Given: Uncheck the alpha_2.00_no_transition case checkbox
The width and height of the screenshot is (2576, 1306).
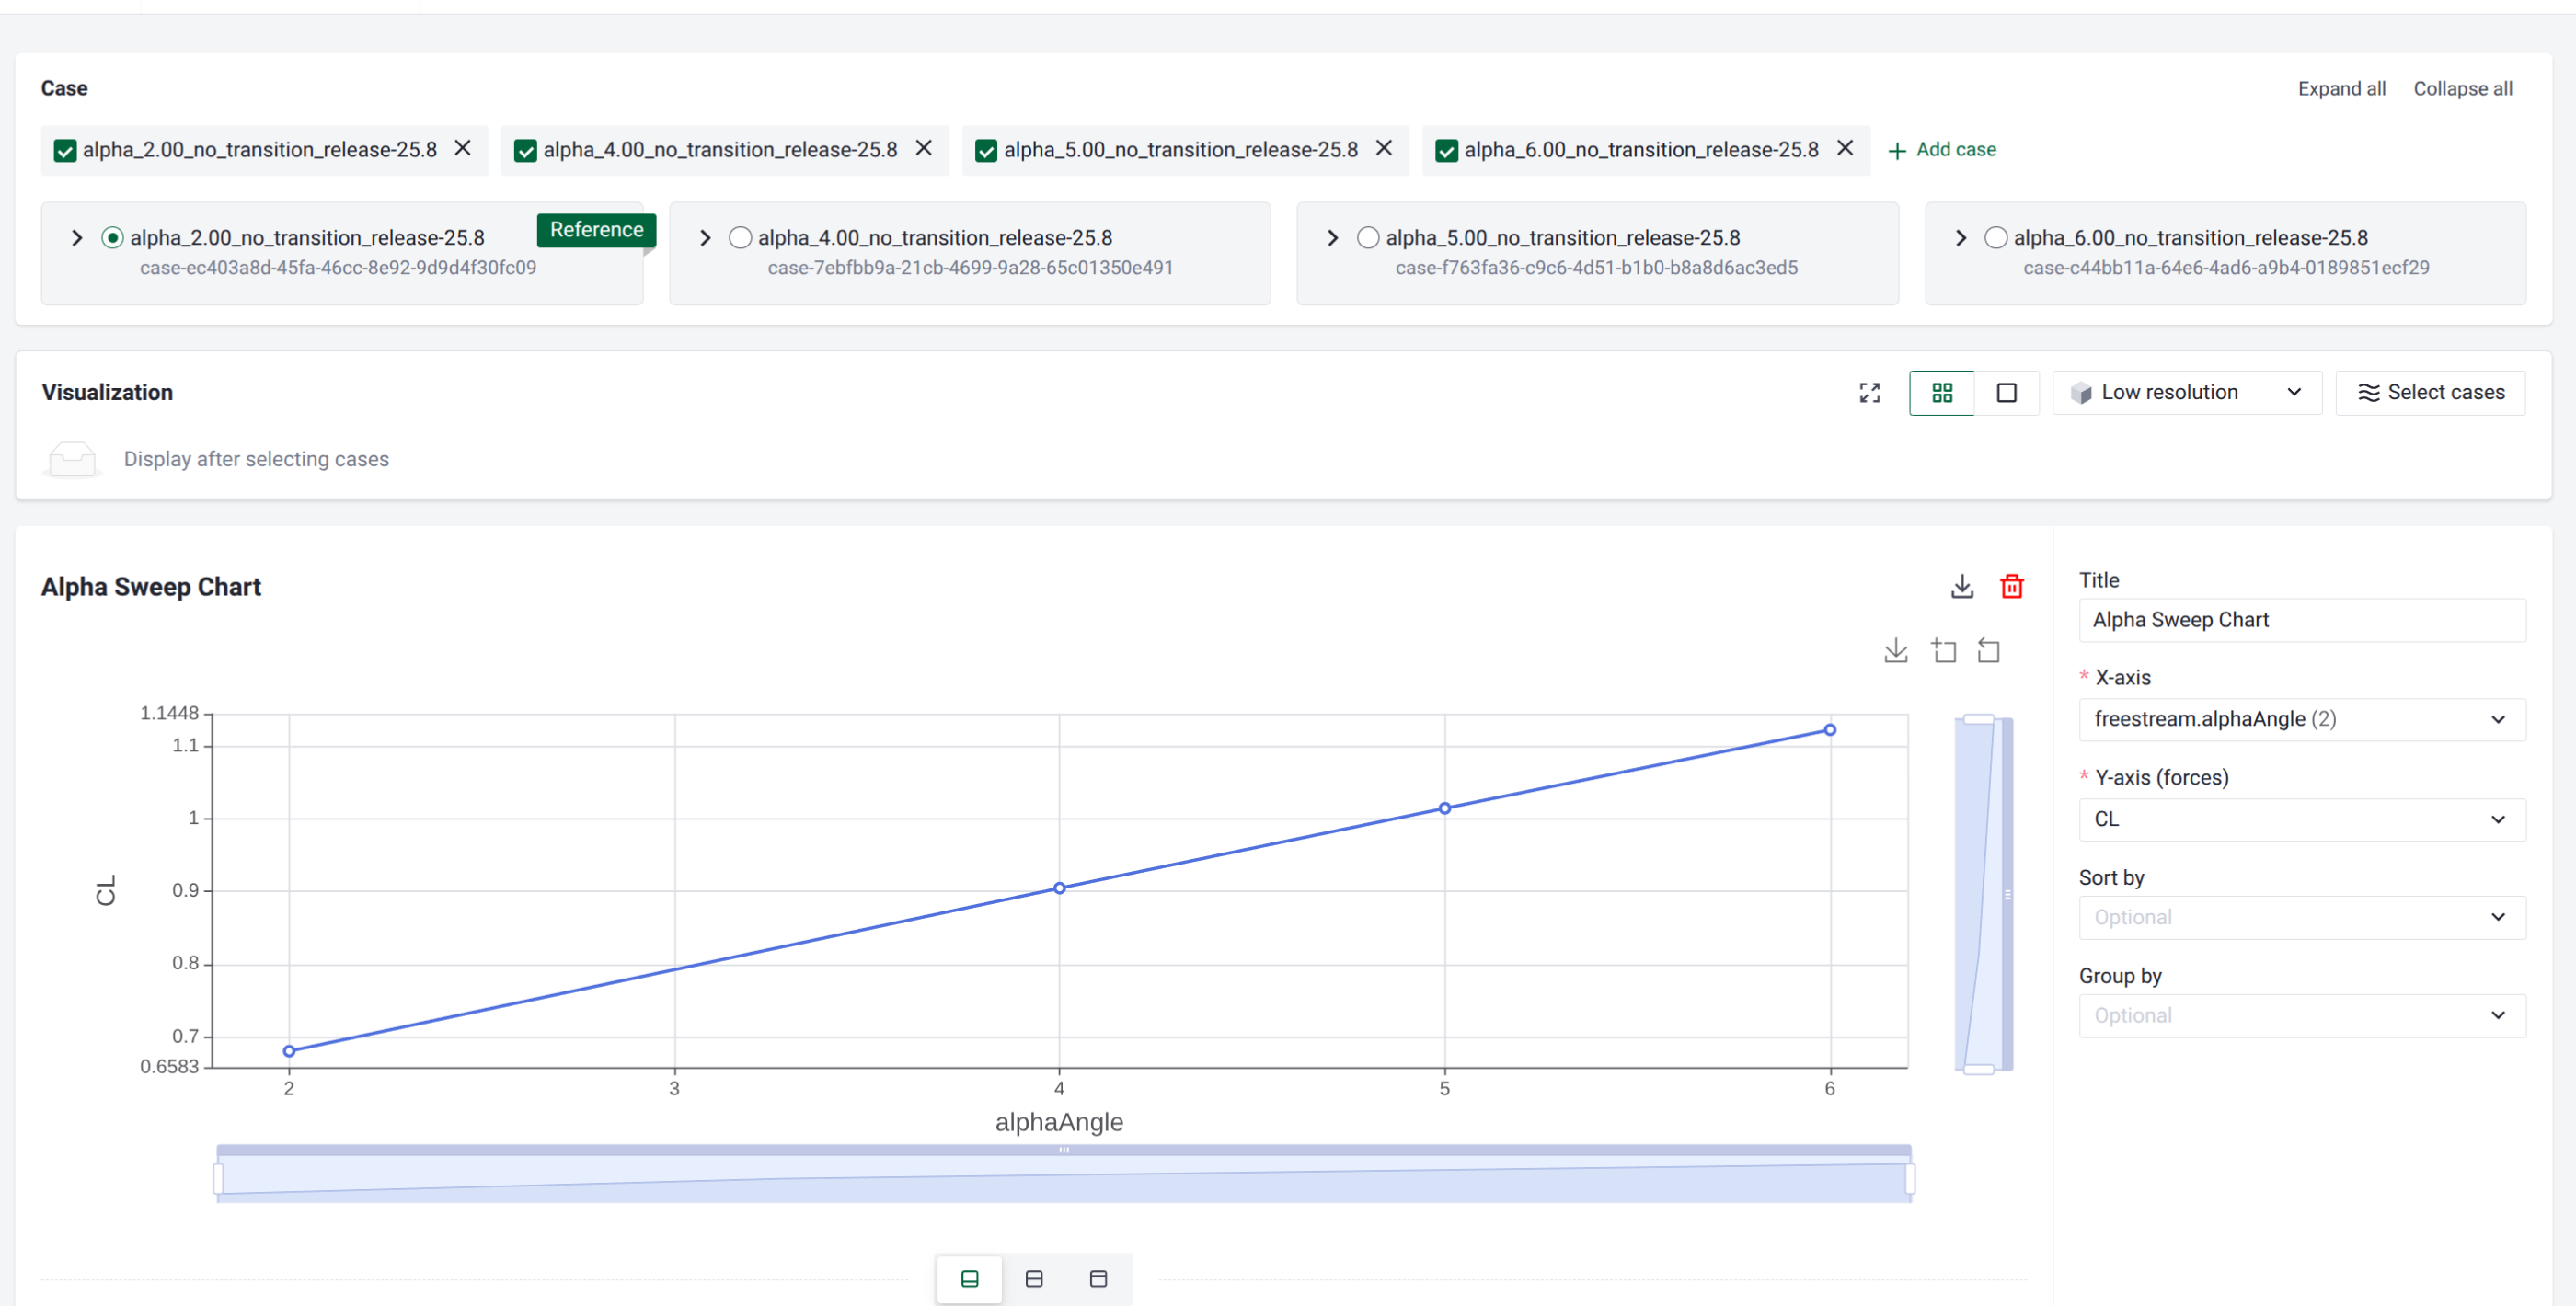Looking at the screenshot, I should coord(65,151).
